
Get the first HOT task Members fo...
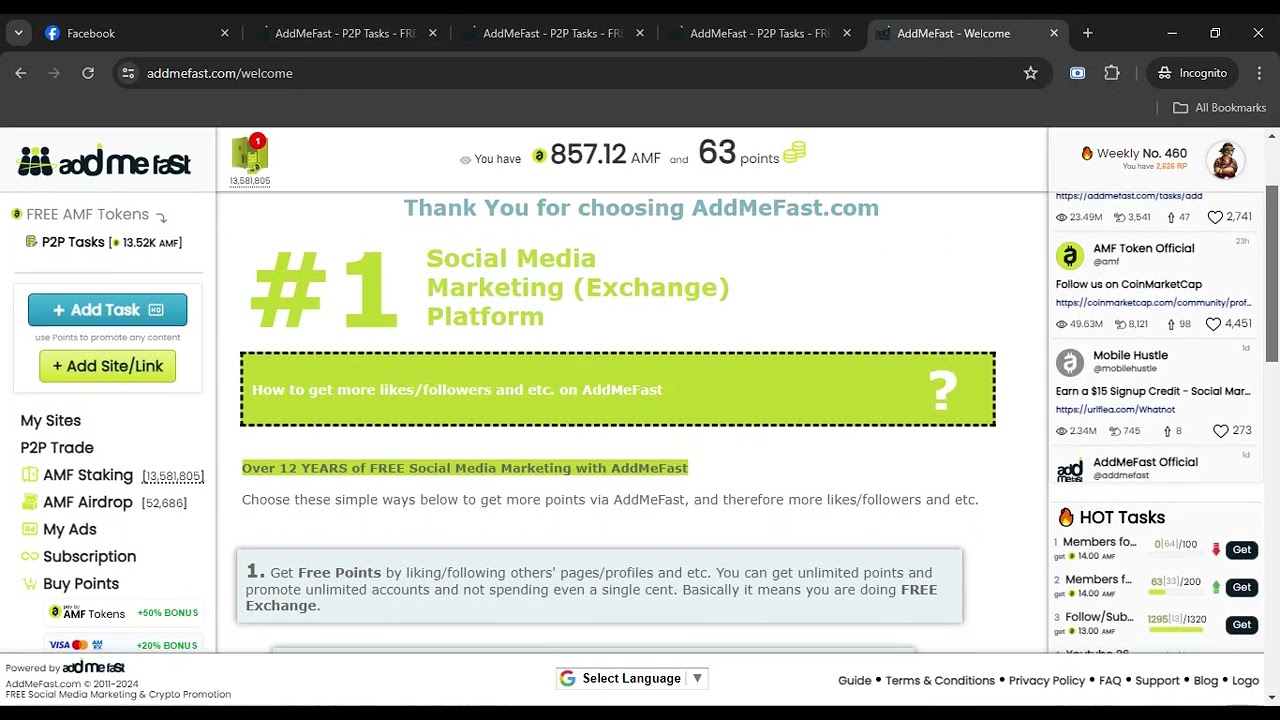pos(1242,550)
